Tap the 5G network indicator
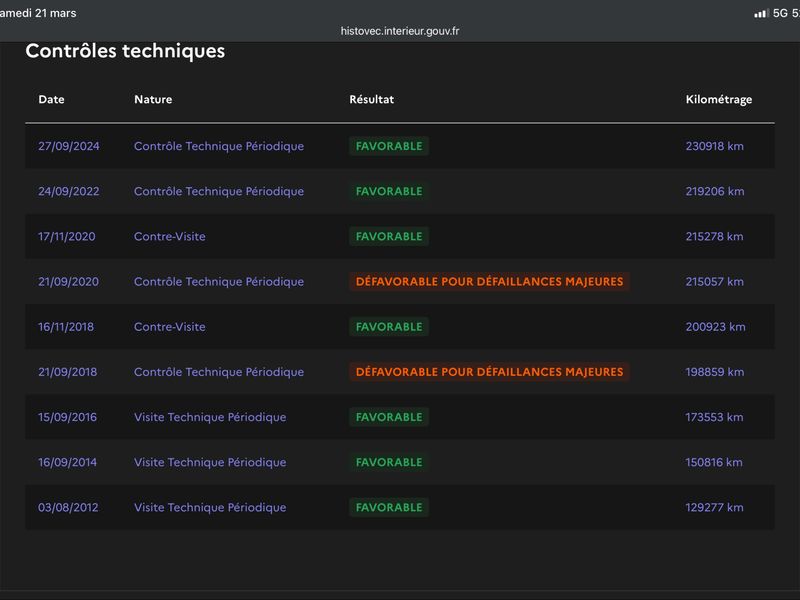Screen dimensions: 800x600 (x=780, y=13)
